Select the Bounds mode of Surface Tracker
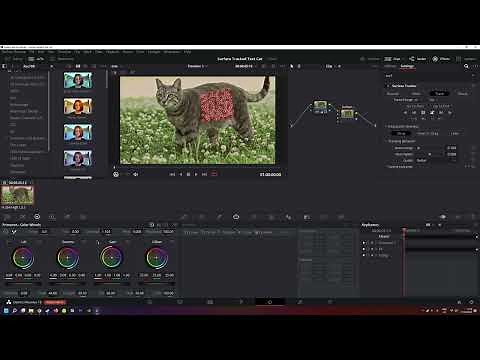 point(393,94)
